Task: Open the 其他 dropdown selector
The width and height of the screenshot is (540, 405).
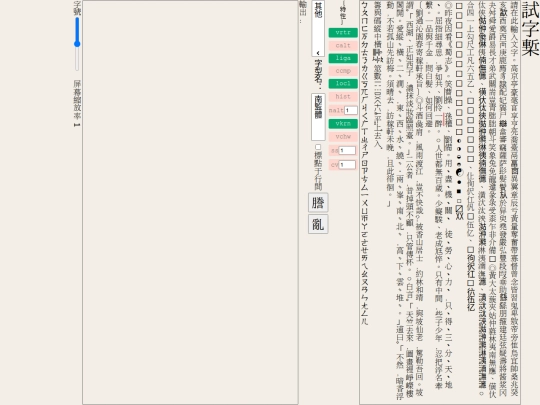Action: (x=318, y=29)
